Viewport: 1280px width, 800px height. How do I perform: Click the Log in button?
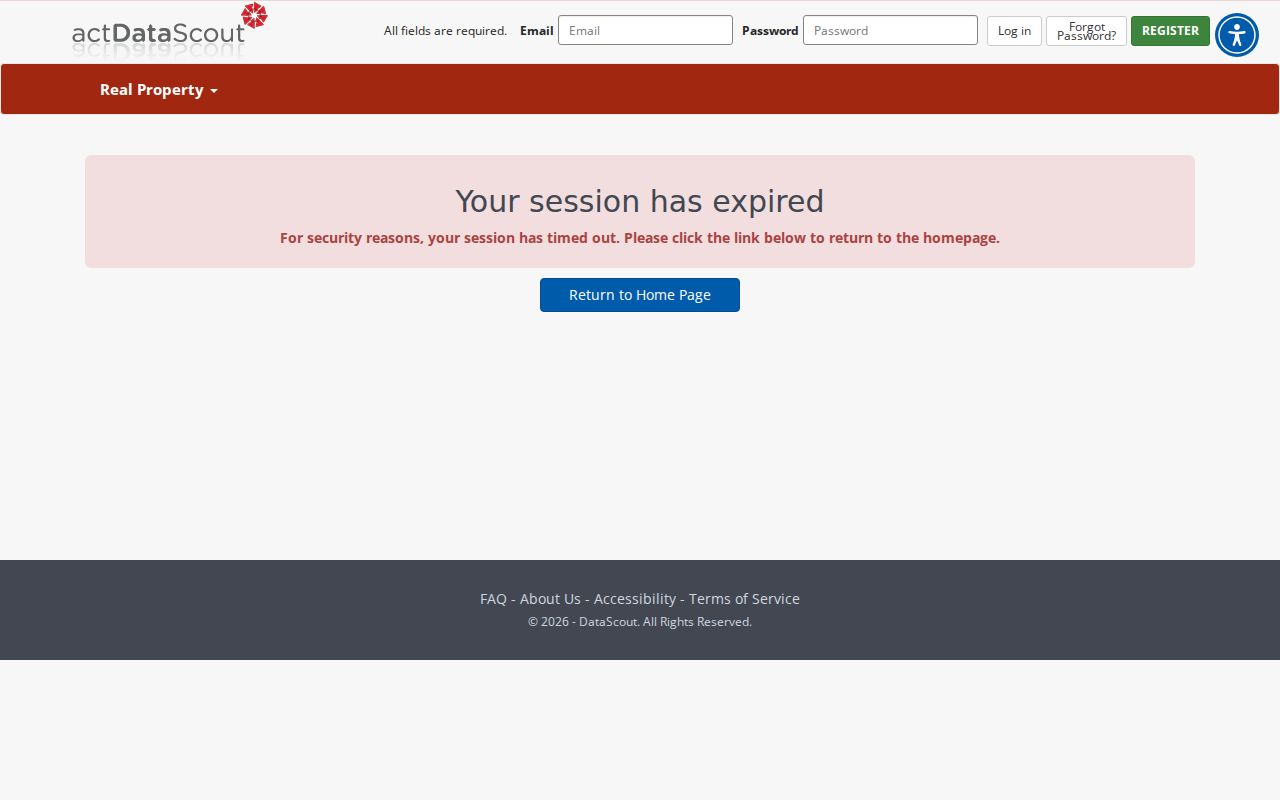[1014, 31]
